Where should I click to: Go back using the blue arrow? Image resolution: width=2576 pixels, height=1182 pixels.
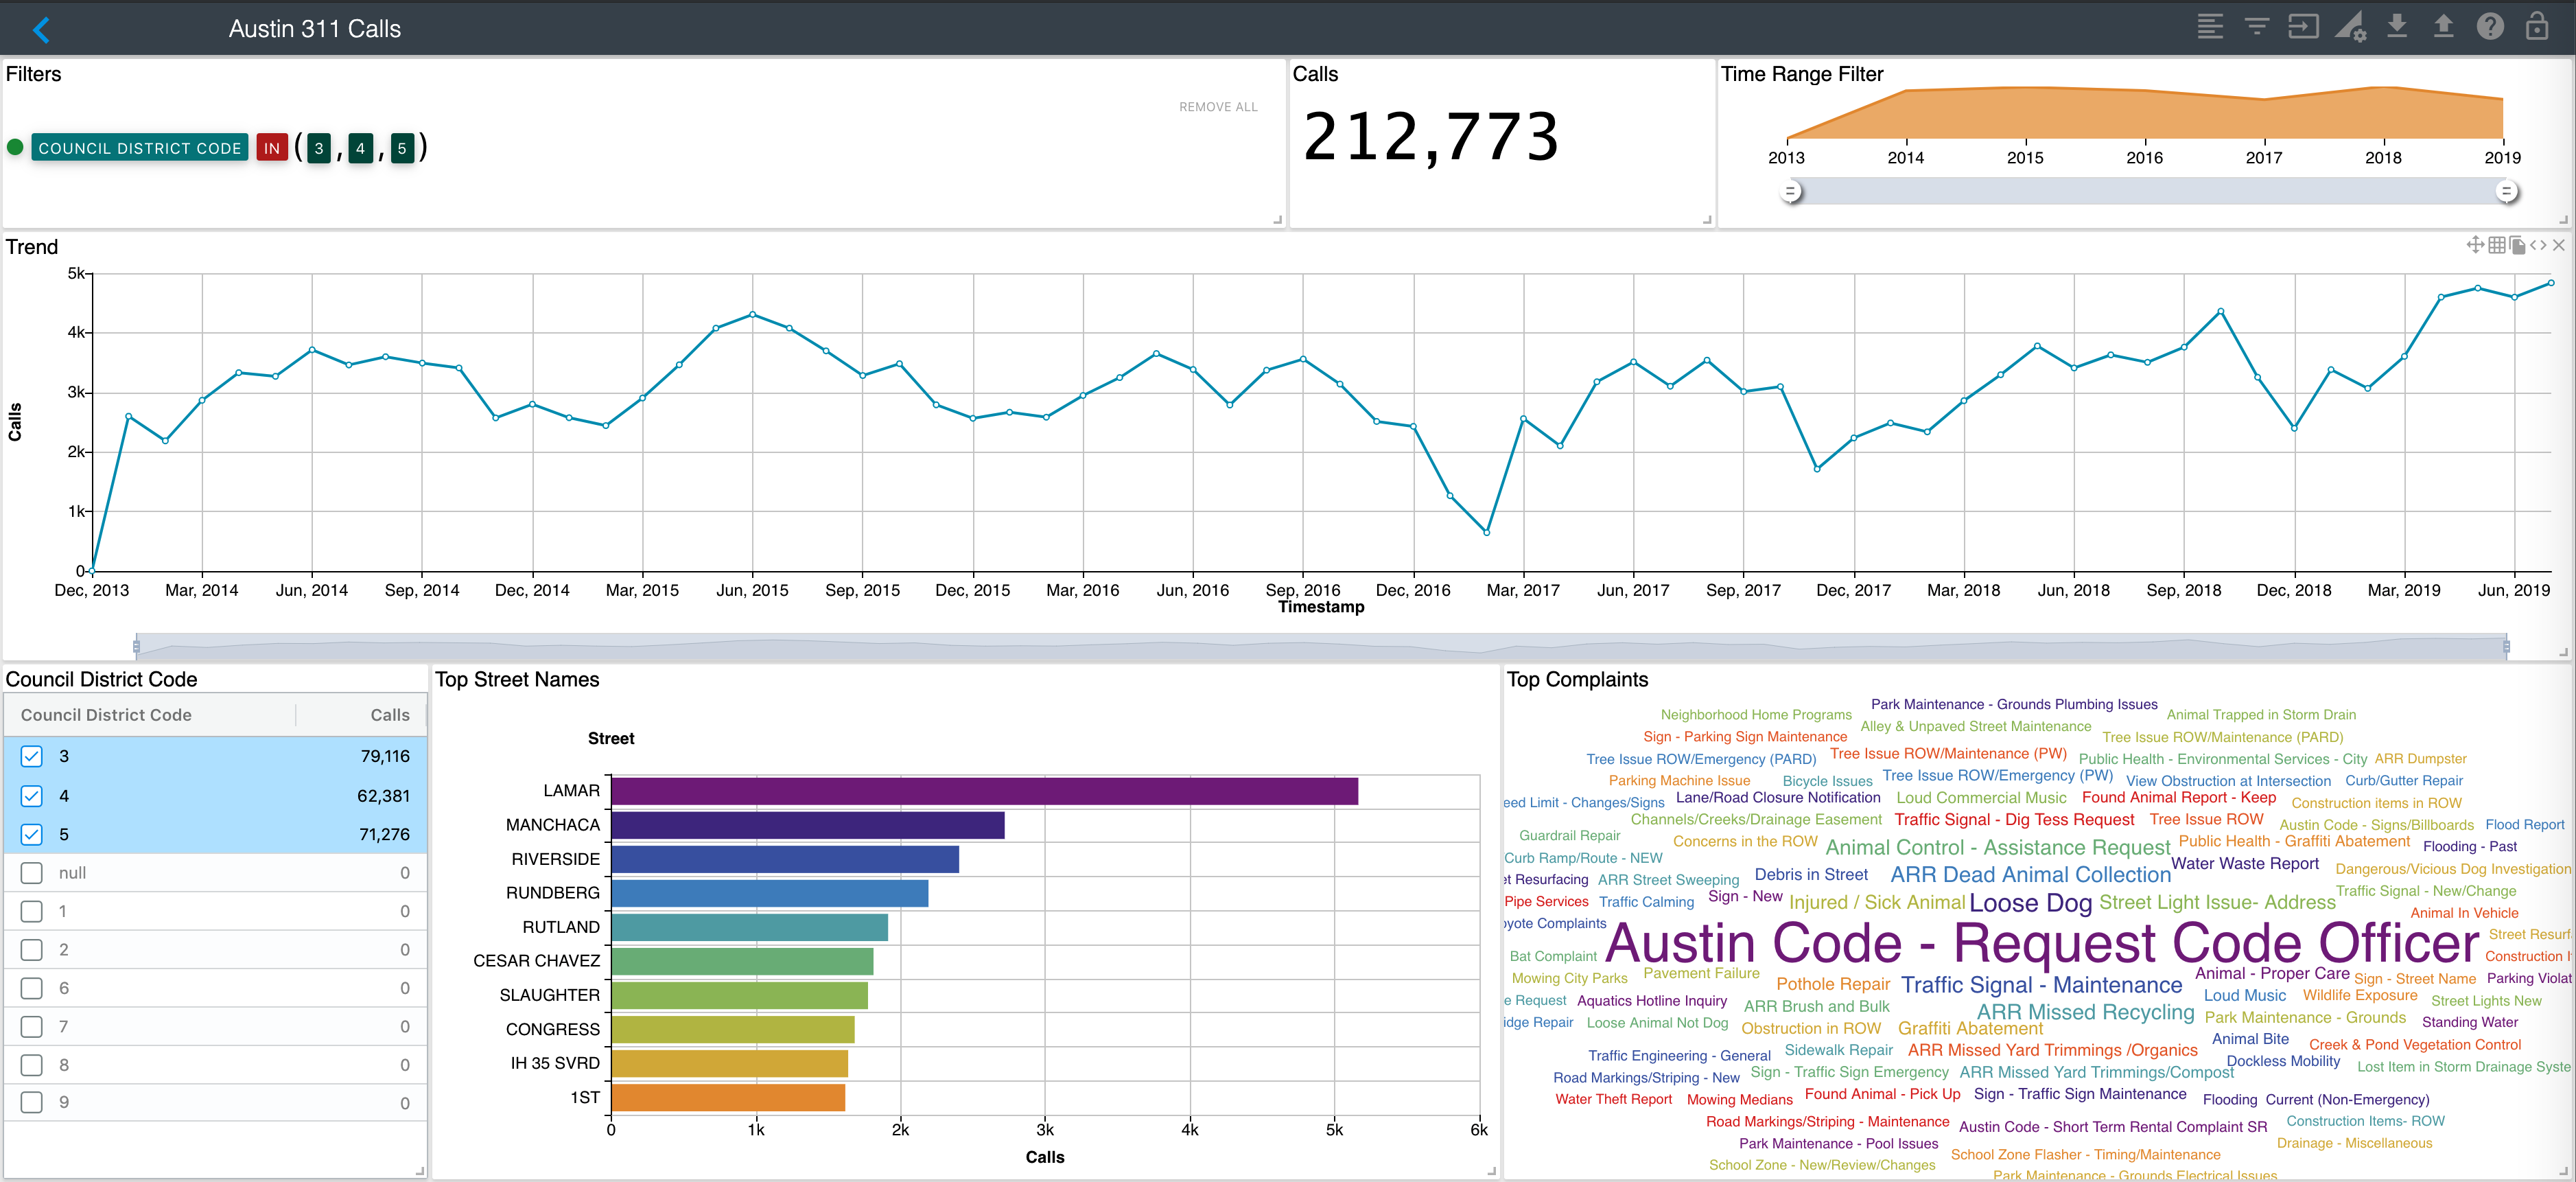click(41, 29)
